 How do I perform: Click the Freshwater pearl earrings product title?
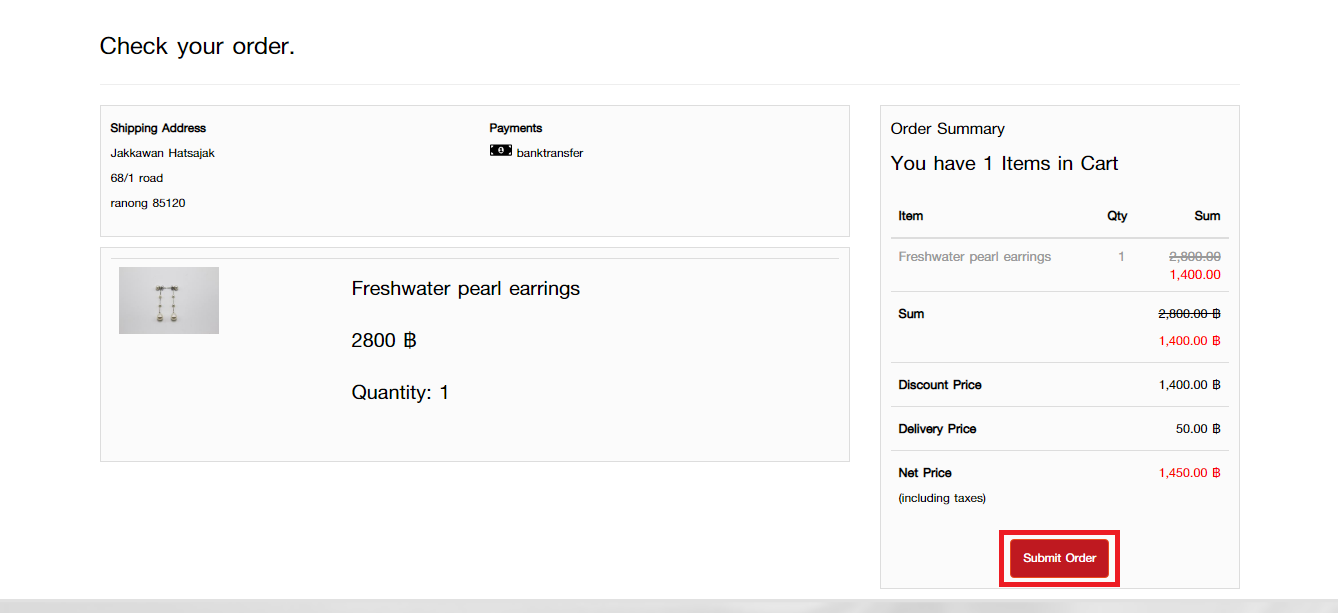tap(465, 289)
